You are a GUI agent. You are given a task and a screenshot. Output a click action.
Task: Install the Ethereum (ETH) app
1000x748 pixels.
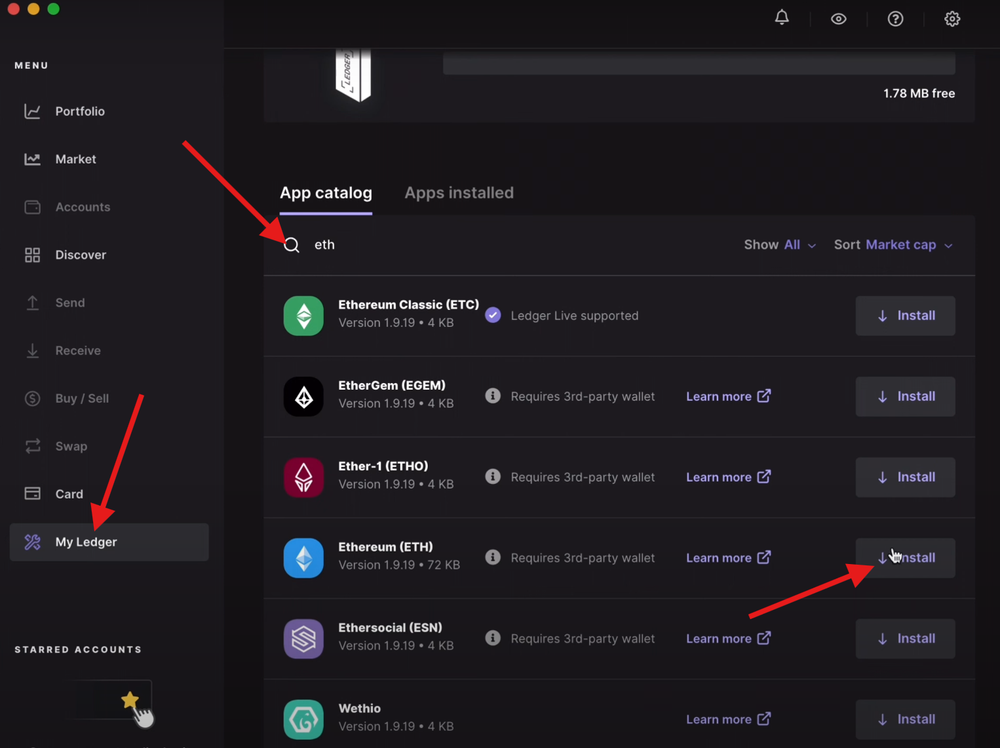[905, 557]
